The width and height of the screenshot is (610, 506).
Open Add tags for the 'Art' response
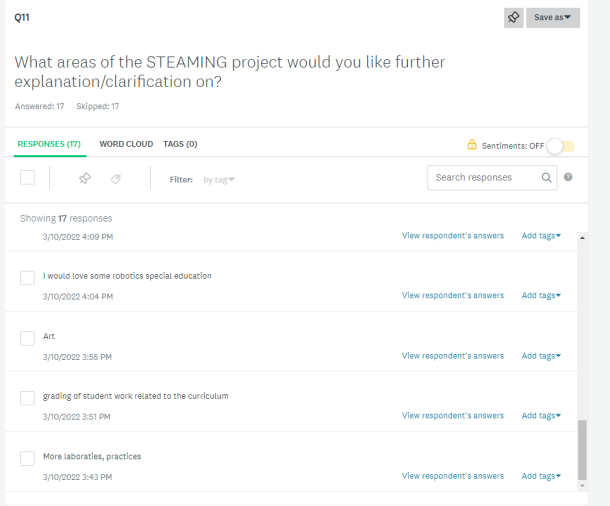coord(541,356)
